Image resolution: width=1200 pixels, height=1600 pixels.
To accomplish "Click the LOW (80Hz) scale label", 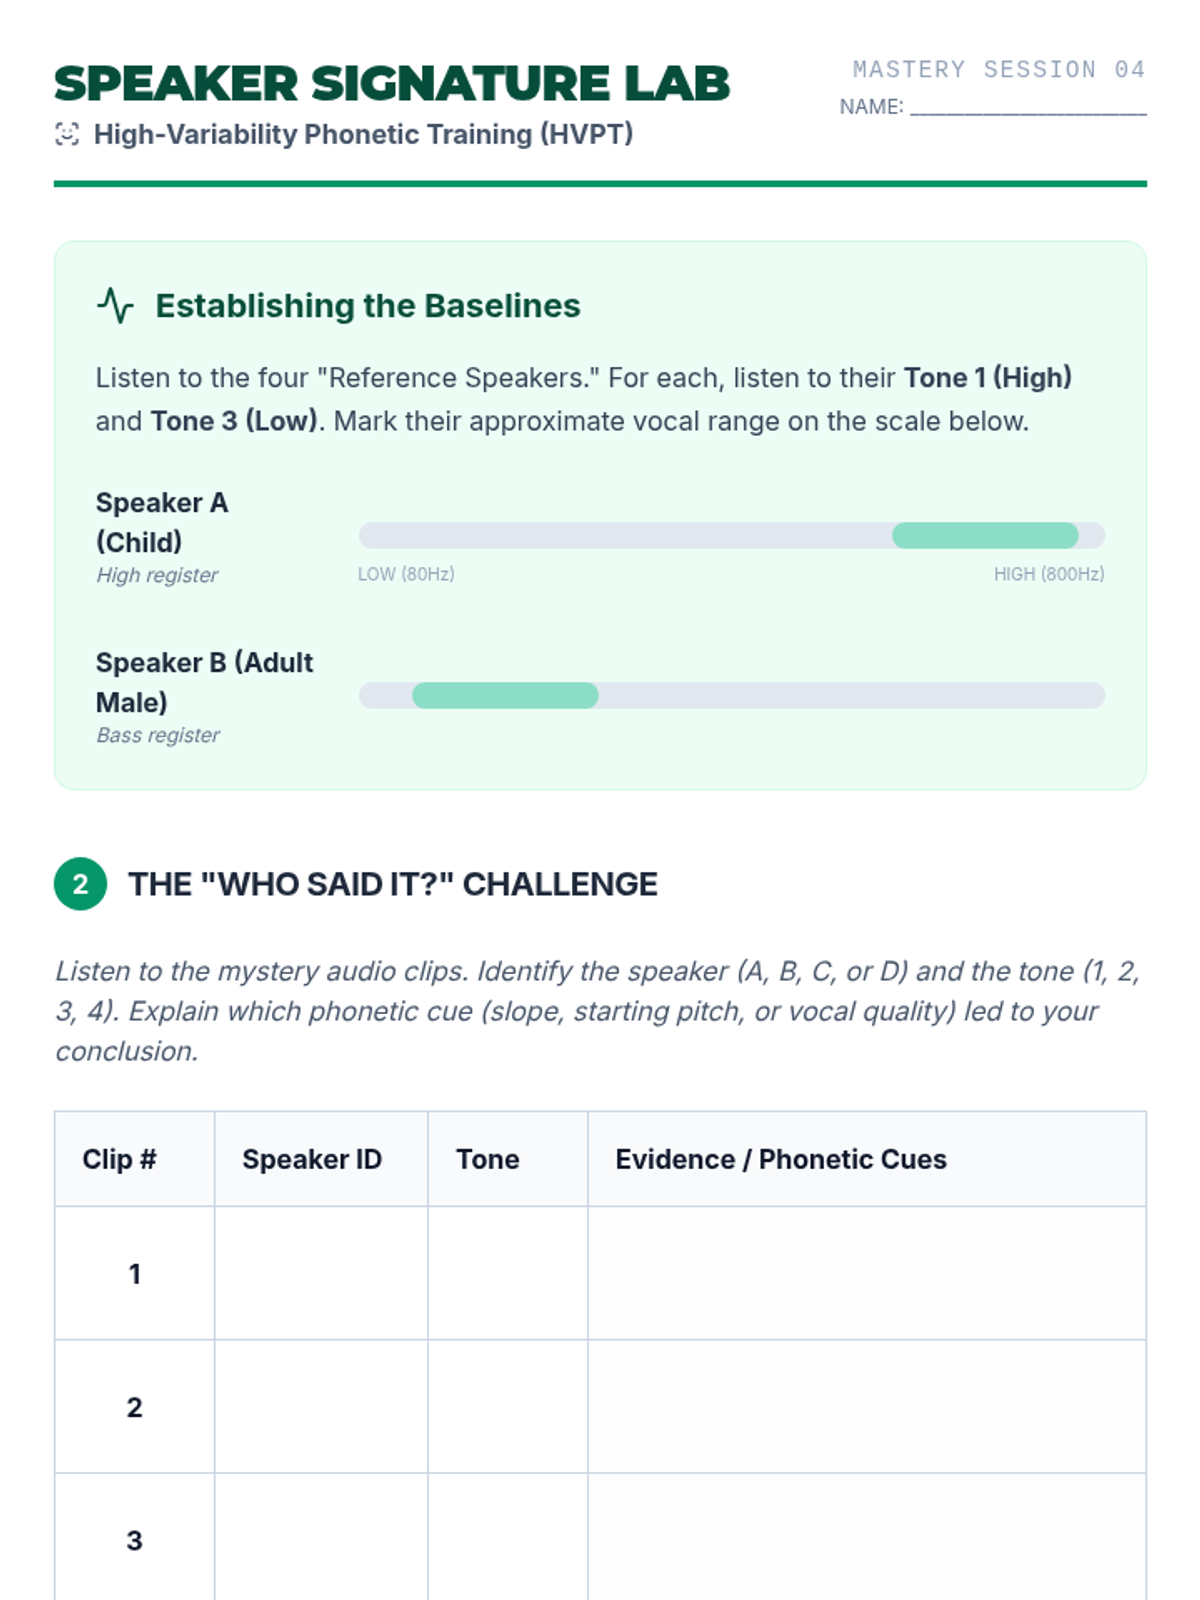I will coord(406,574).
